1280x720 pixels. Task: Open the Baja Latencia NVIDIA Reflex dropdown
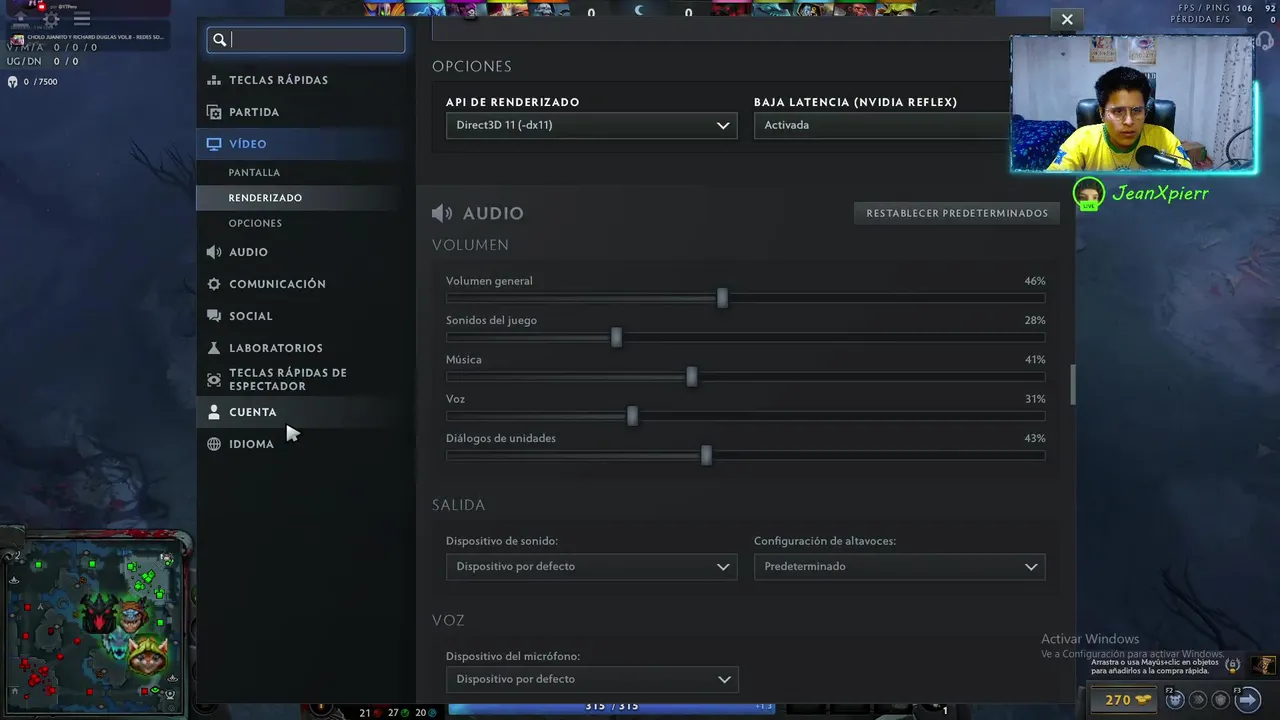pyautogui.click(x=882, y=125)
